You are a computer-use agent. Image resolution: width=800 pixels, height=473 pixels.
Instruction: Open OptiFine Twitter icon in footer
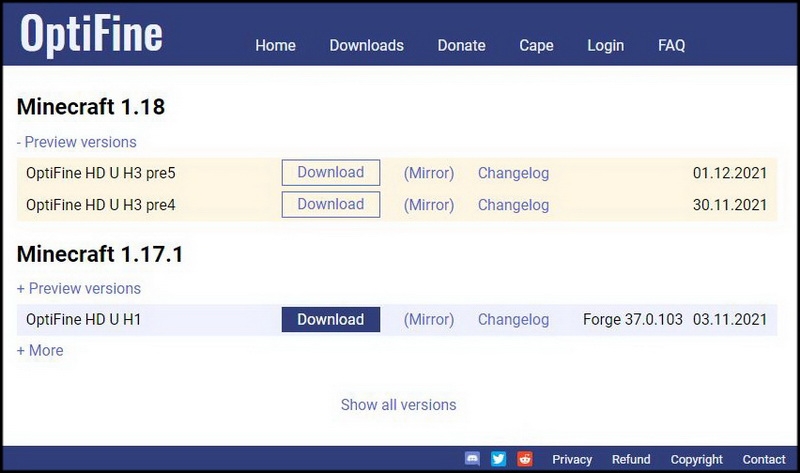pos(498,459)
